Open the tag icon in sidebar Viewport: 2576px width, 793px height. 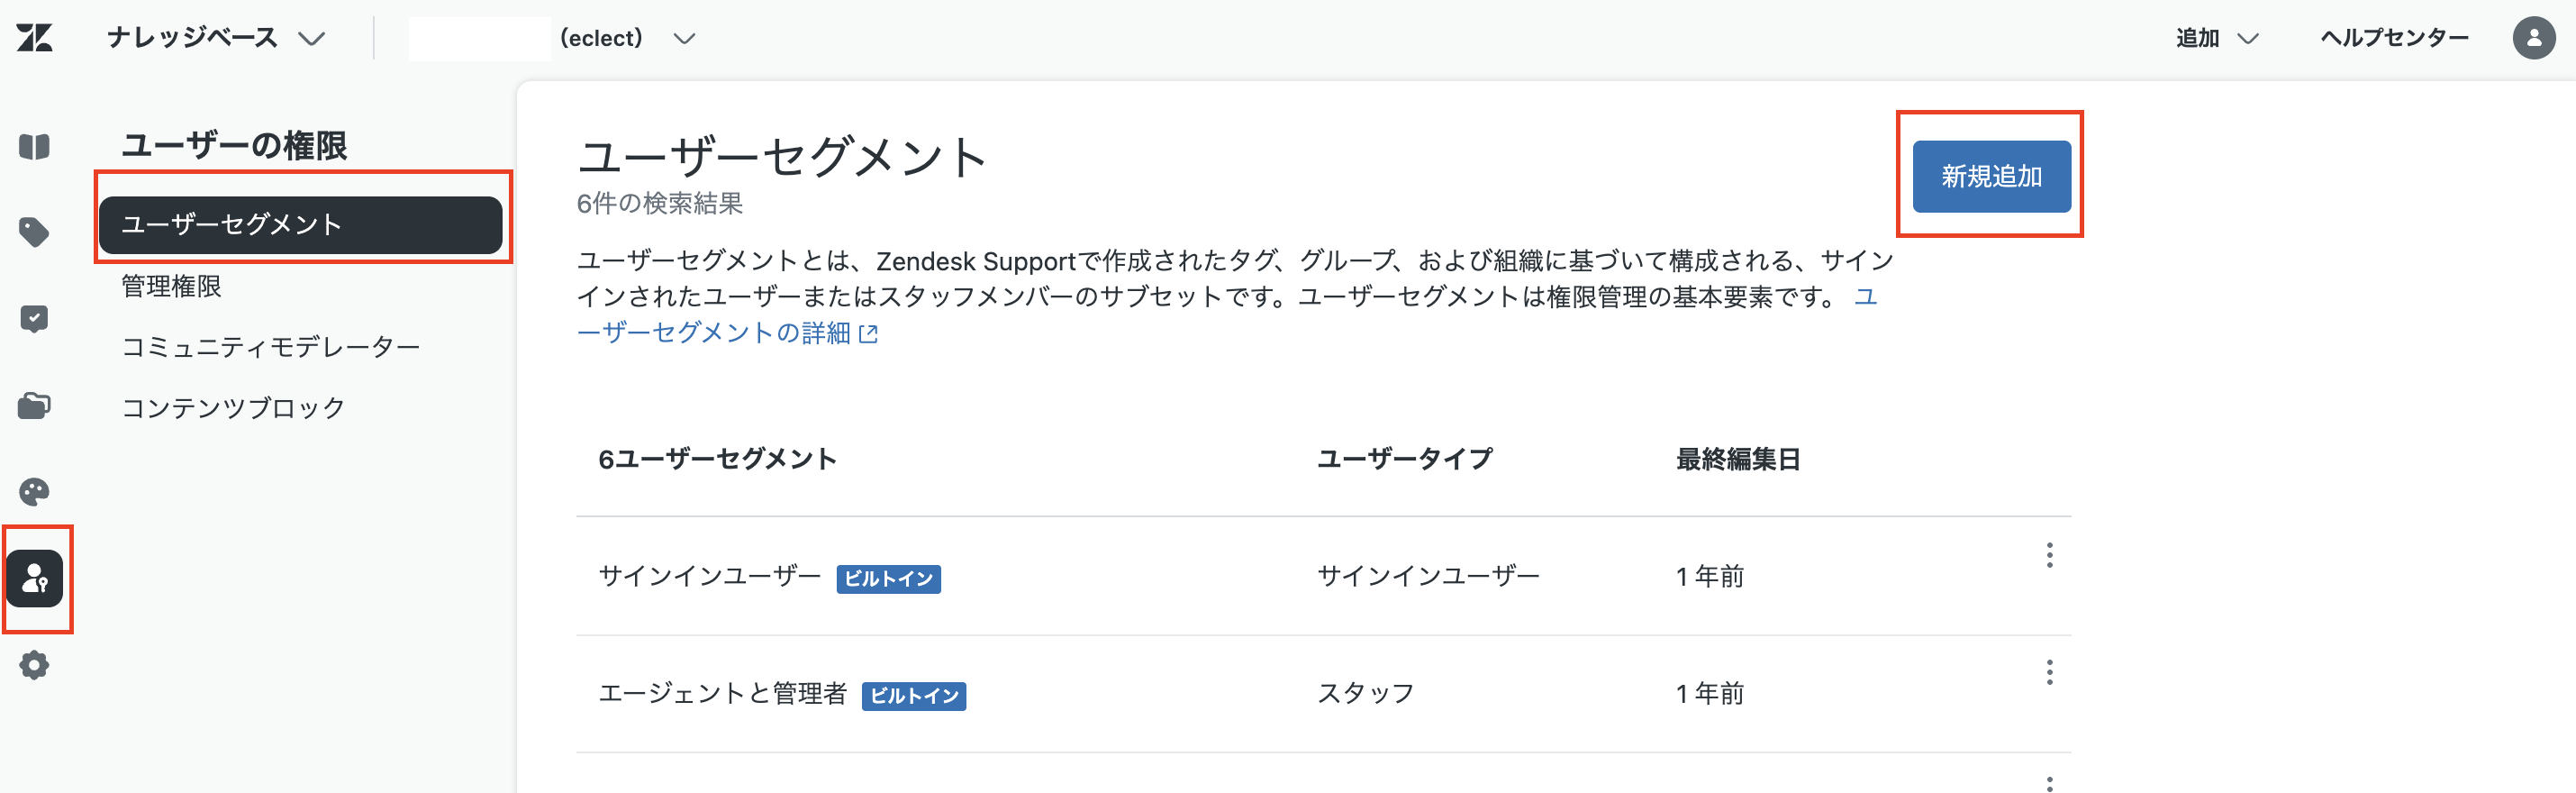coord(34,232)
